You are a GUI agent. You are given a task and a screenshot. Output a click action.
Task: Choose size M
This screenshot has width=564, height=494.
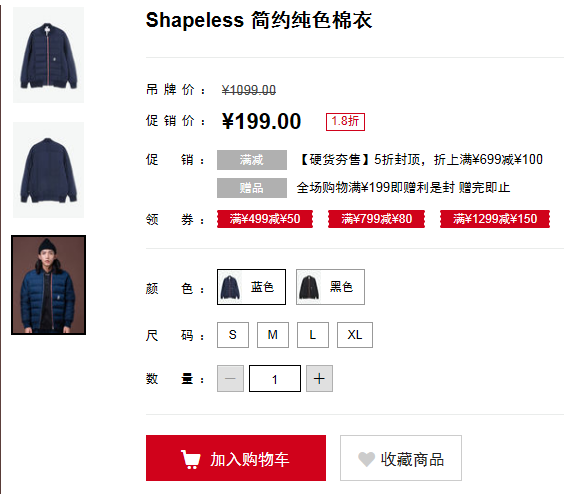tap(273, 335)
